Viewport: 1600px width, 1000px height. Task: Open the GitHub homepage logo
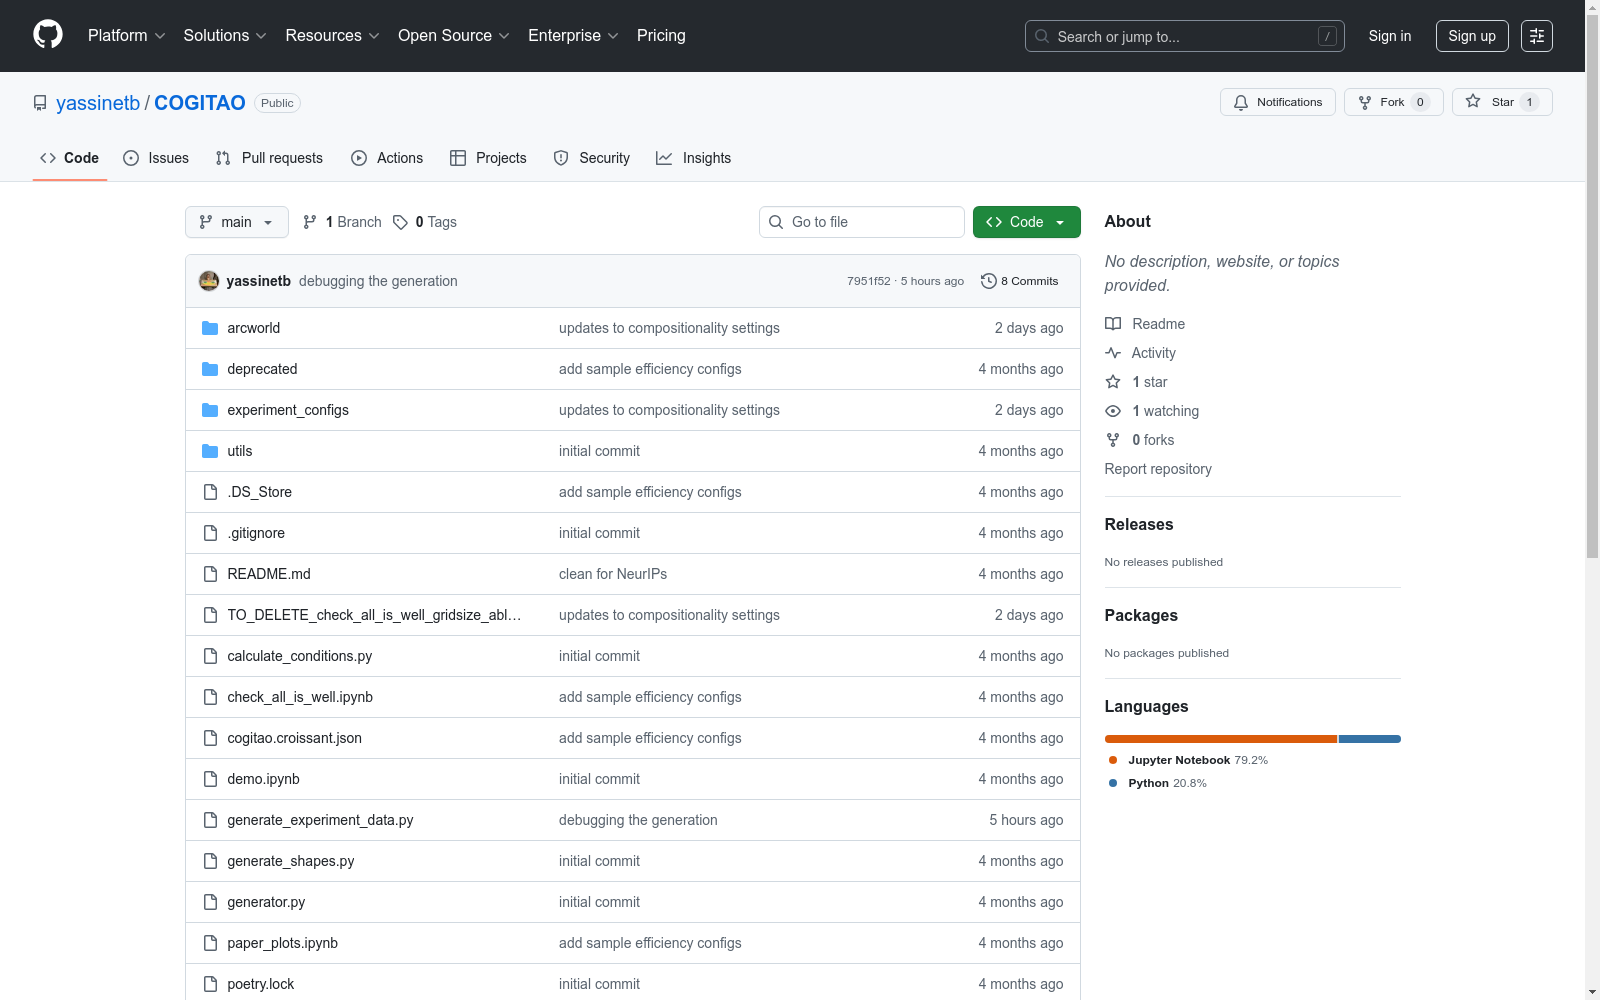click(x=48, y=35)
